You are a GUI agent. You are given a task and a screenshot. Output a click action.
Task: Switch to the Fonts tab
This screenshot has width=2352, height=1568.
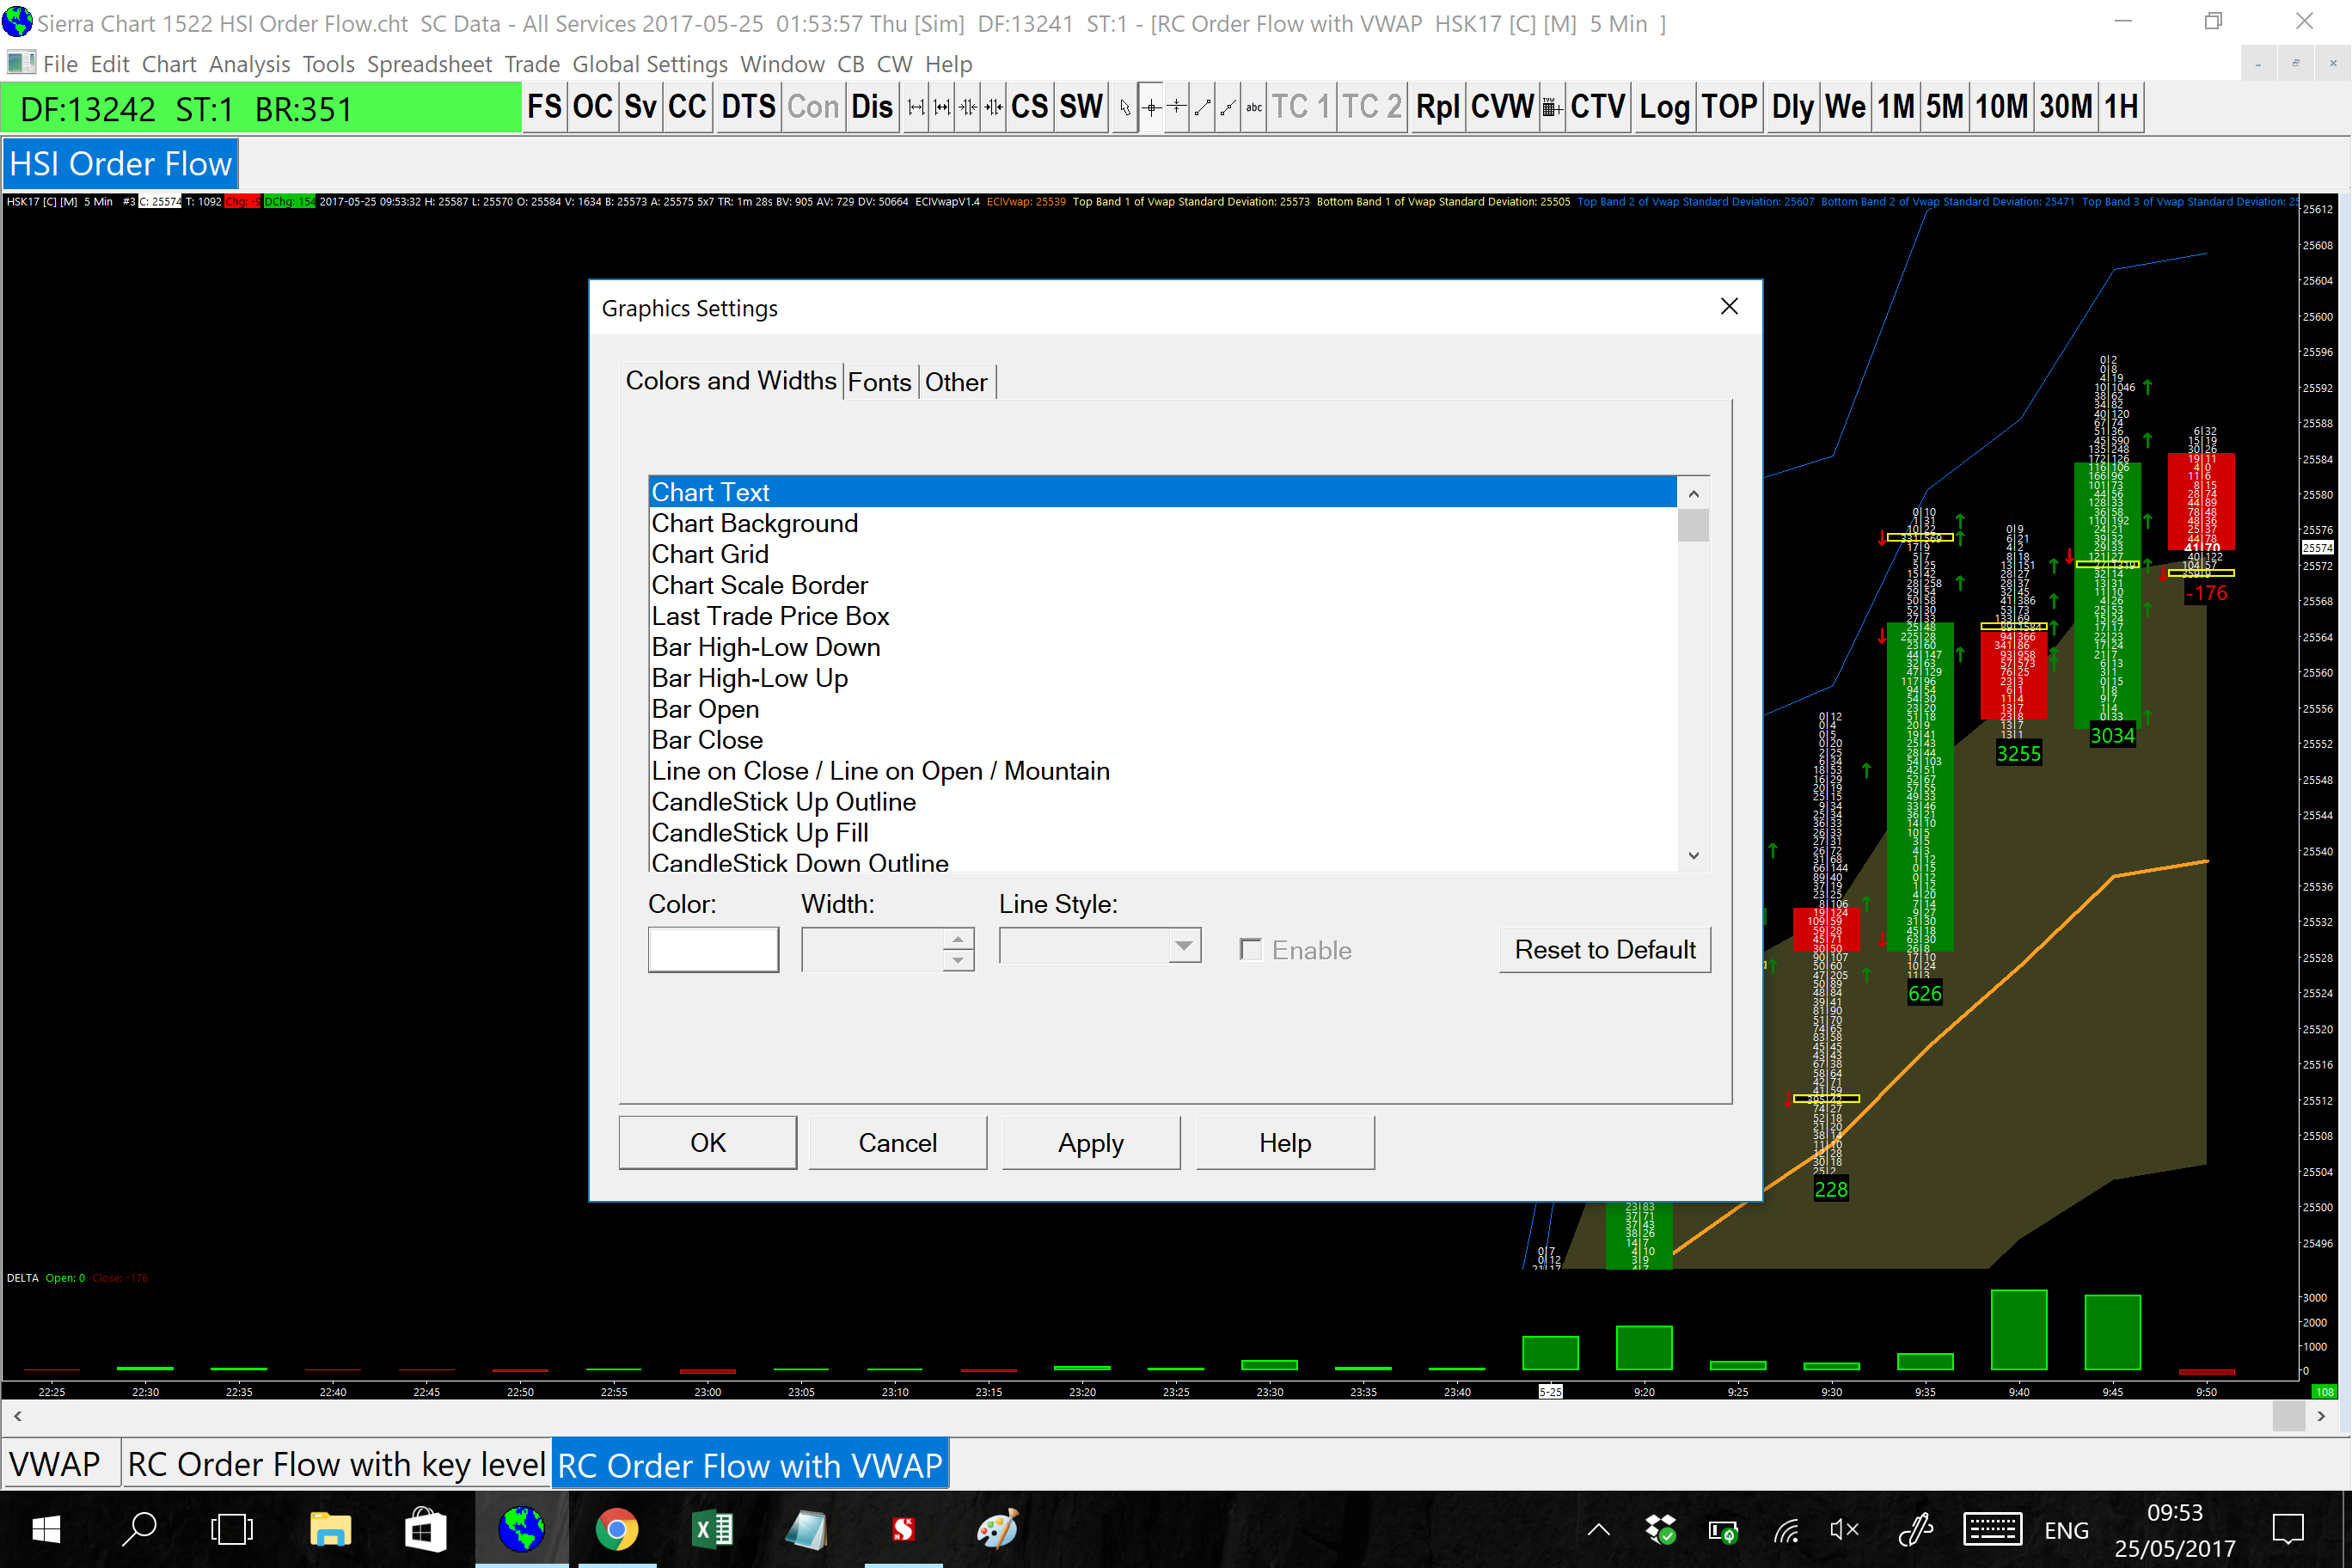pos(879,382)
